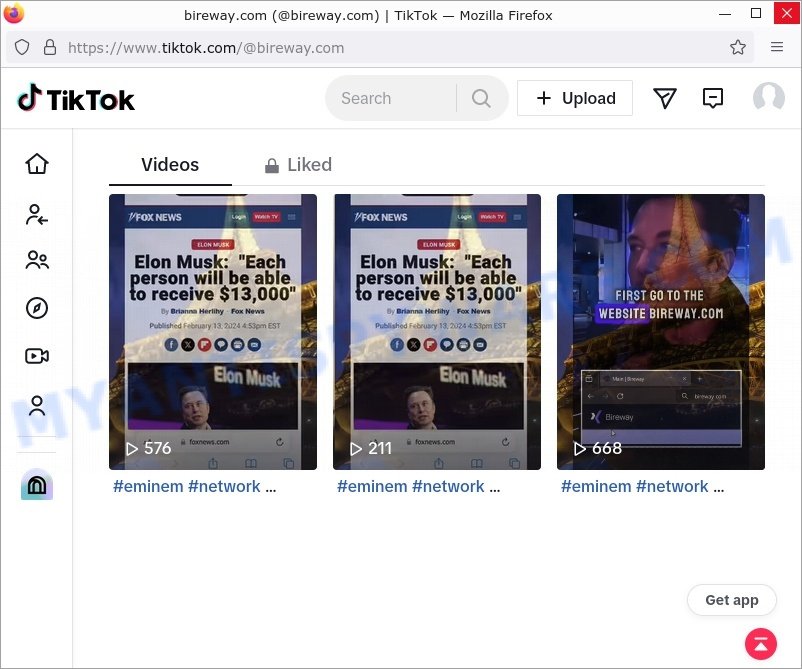
Task: Open the profile avatar menu
Action: 769,97
